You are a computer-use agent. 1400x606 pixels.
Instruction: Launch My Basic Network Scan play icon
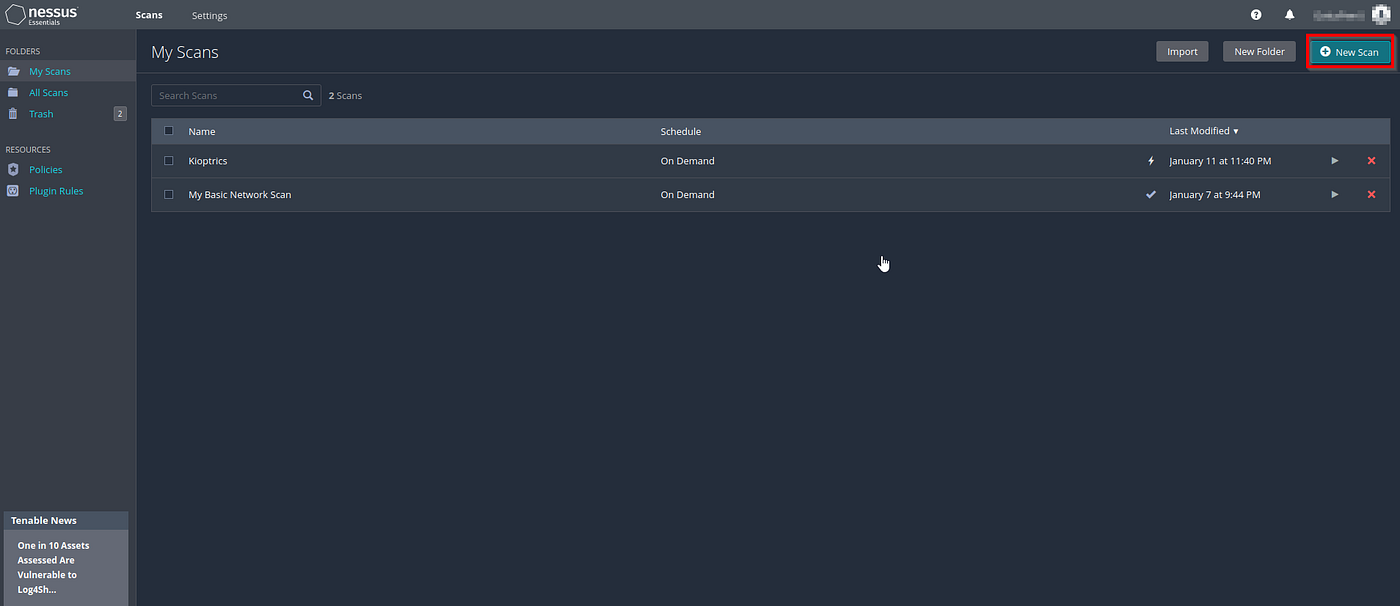[1334, 195]
